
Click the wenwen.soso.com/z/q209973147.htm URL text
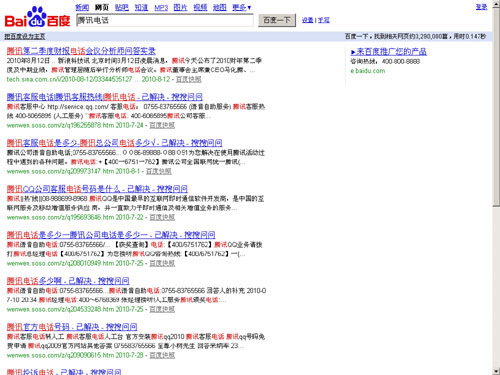pyautogui.click(x=60, y=171)
